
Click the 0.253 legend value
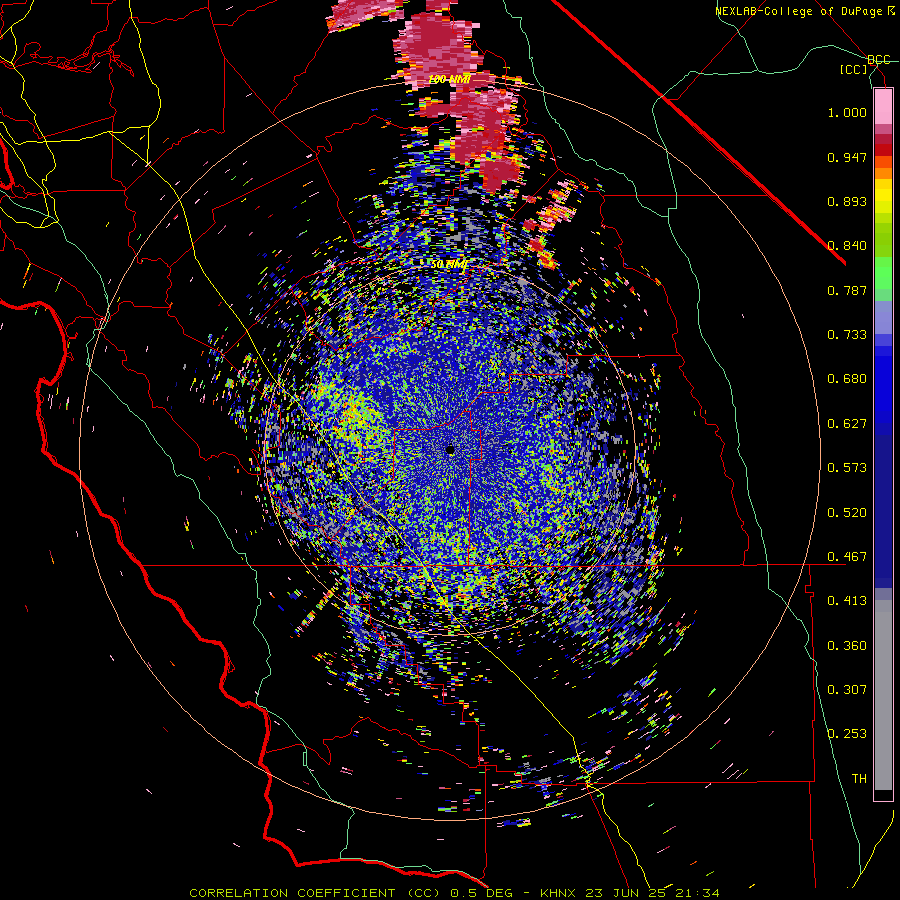[847, 734]
